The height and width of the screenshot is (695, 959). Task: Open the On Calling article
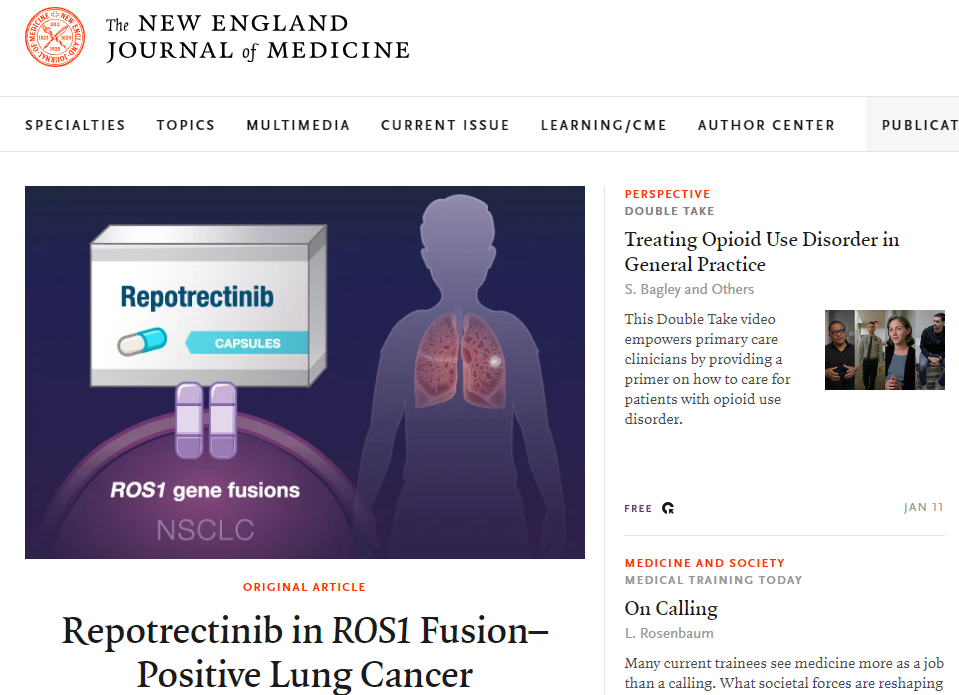[x=671, y=608]
